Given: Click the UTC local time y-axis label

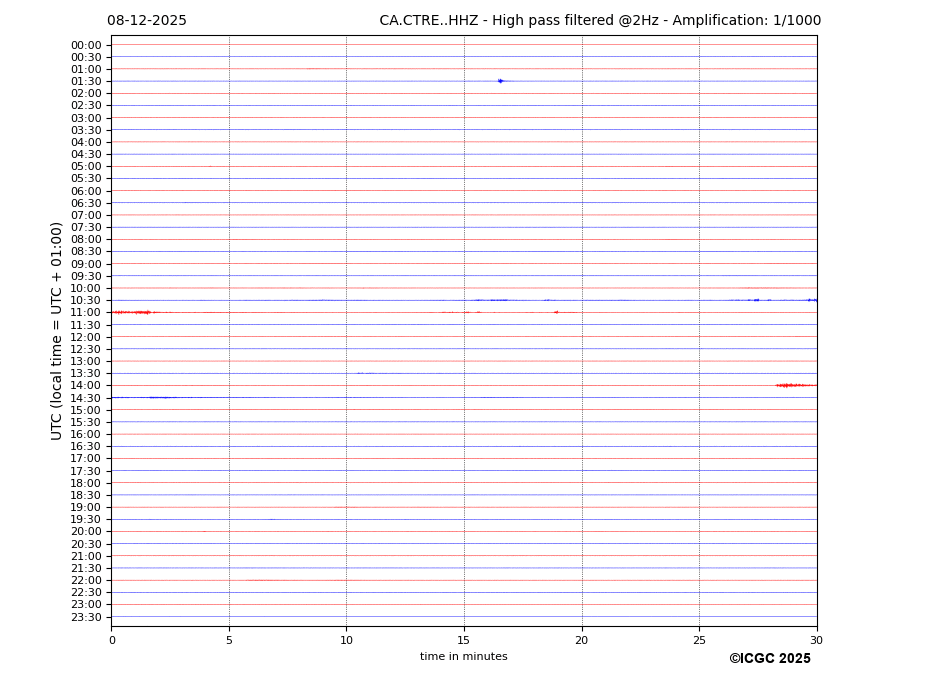Looking at the screenshot, I should pos(57,331).
